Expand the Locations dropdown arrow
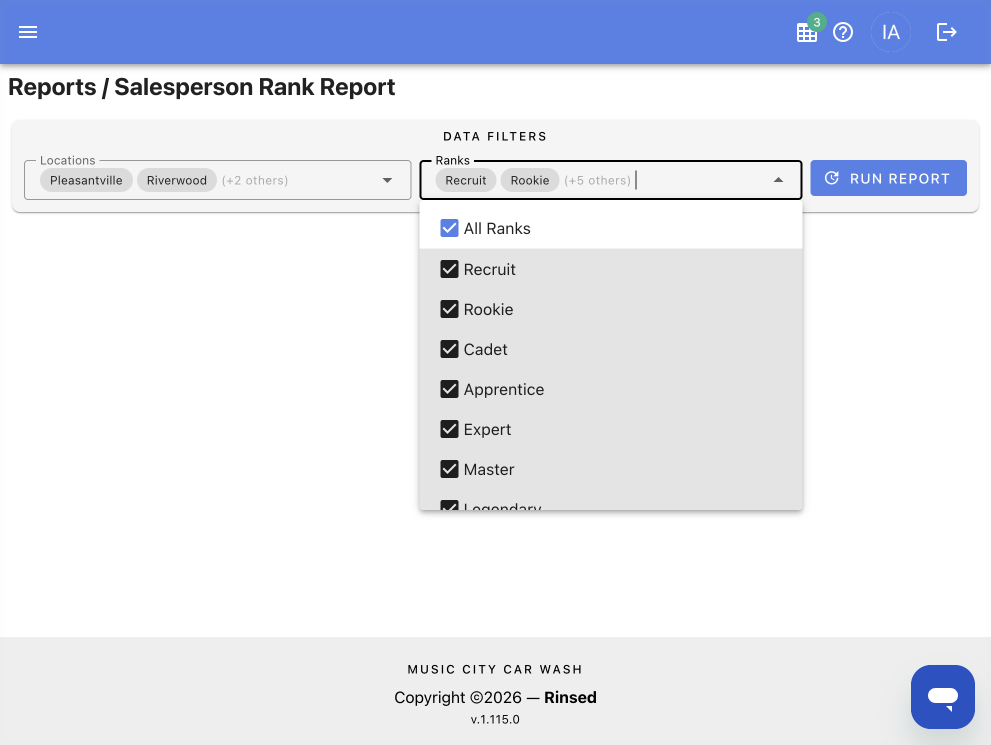Viewport: 991px width, 745px height. pos(387,180)
